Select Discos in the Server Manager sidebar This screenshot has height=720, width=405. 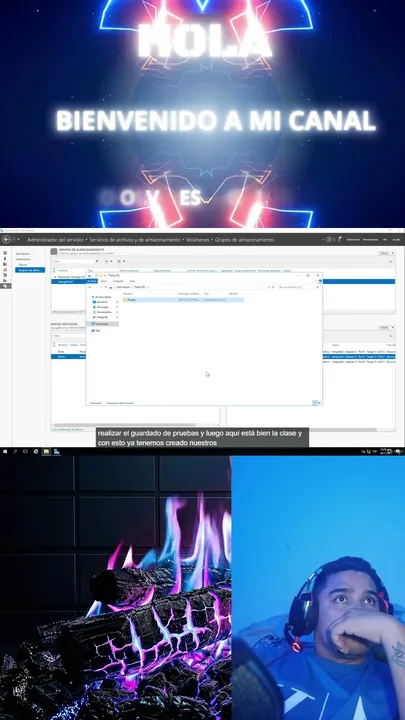tap(22, 264)
